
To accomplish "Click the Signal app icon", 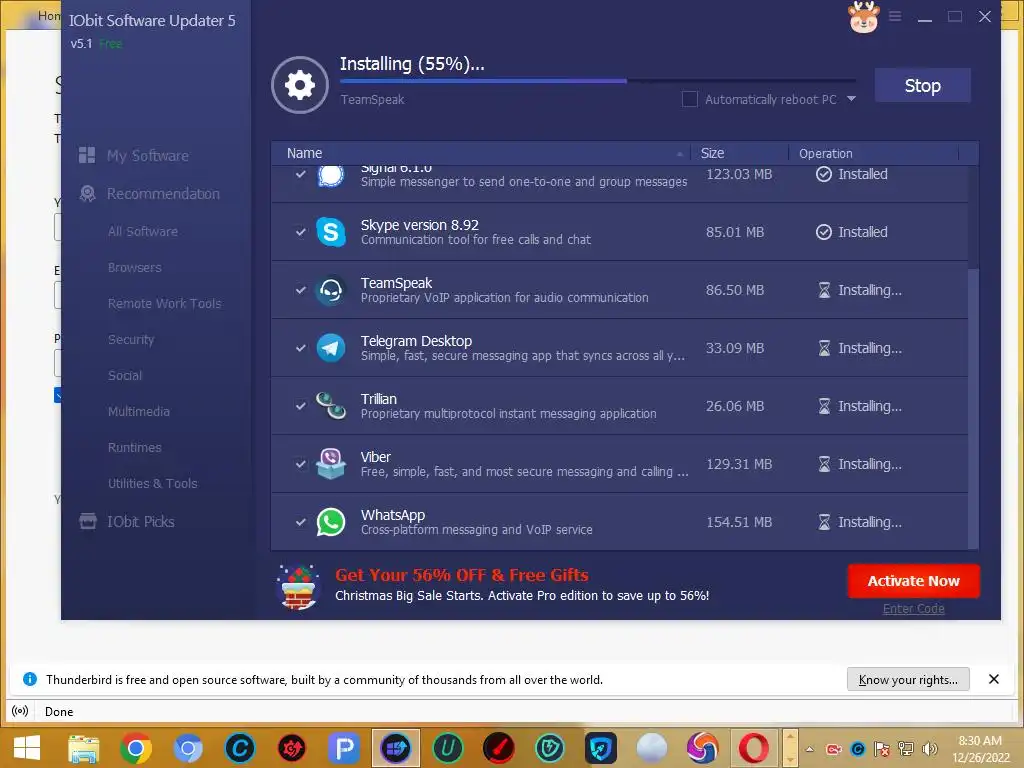I will (x=331, y=175).
